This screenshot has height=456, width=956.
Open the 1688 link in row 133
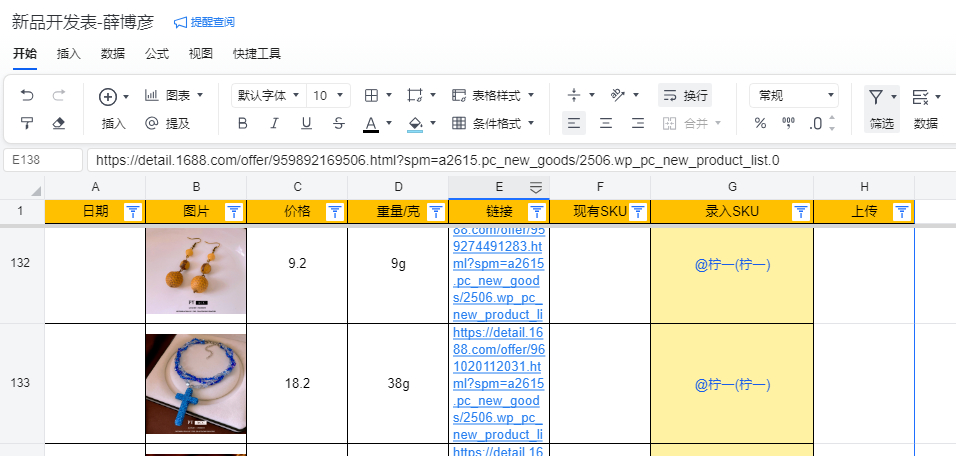tap(498, 383)
